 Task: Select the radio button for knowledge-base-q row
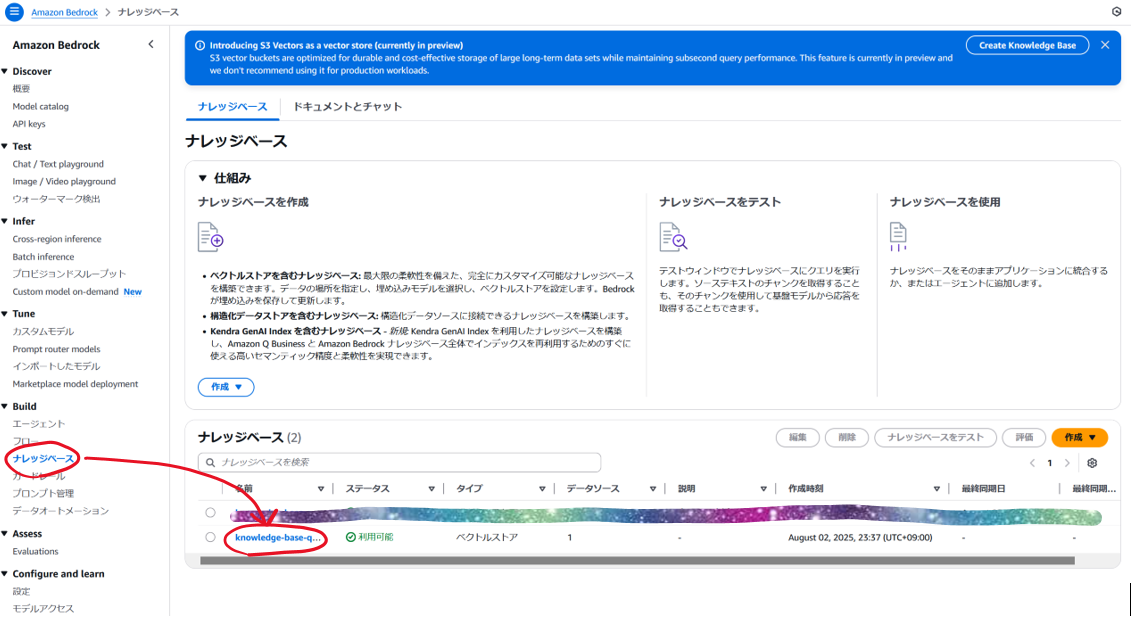[210, 537]
